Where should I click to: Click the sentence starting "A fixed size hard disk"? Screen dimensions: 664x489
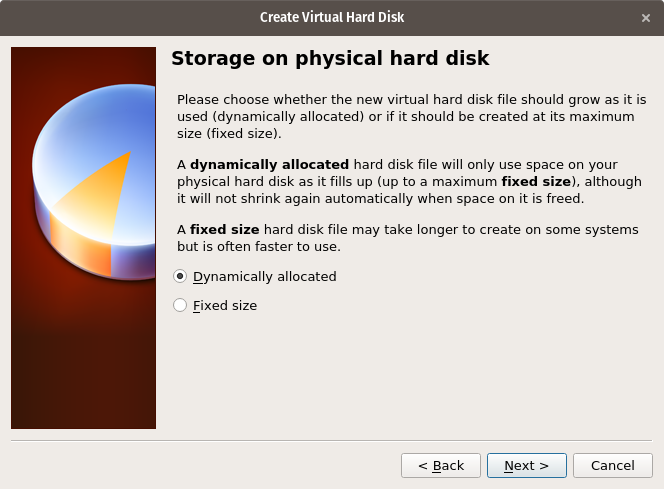pyautogui.click(x=410, y=229)
